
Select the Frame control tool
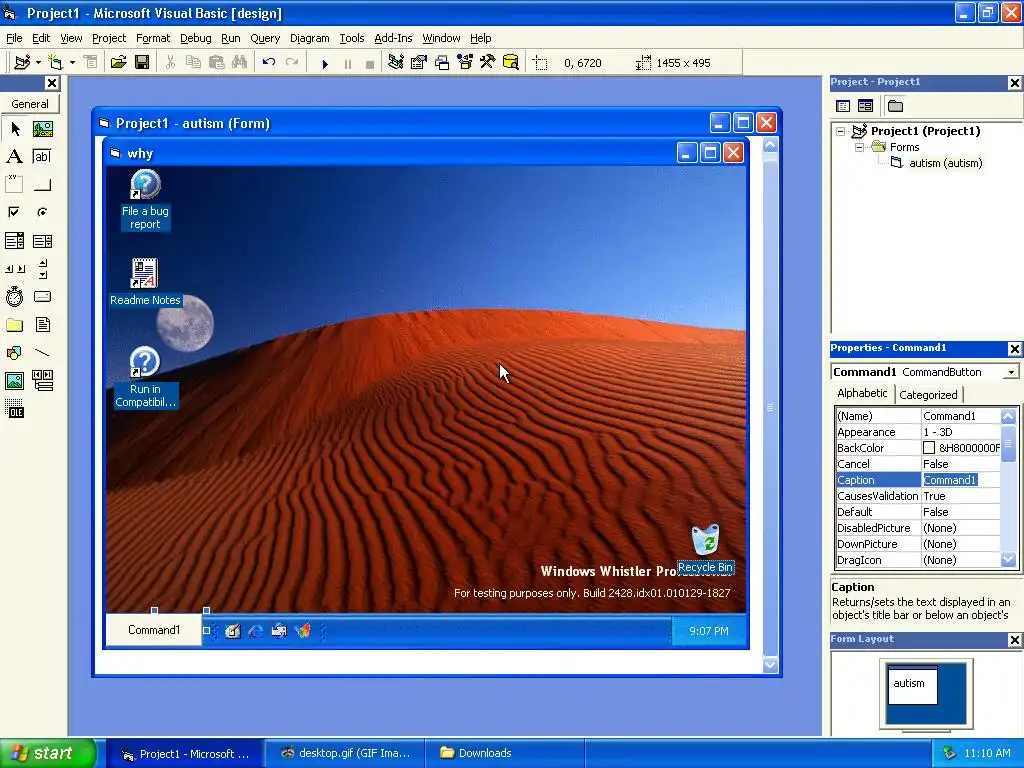14,185
